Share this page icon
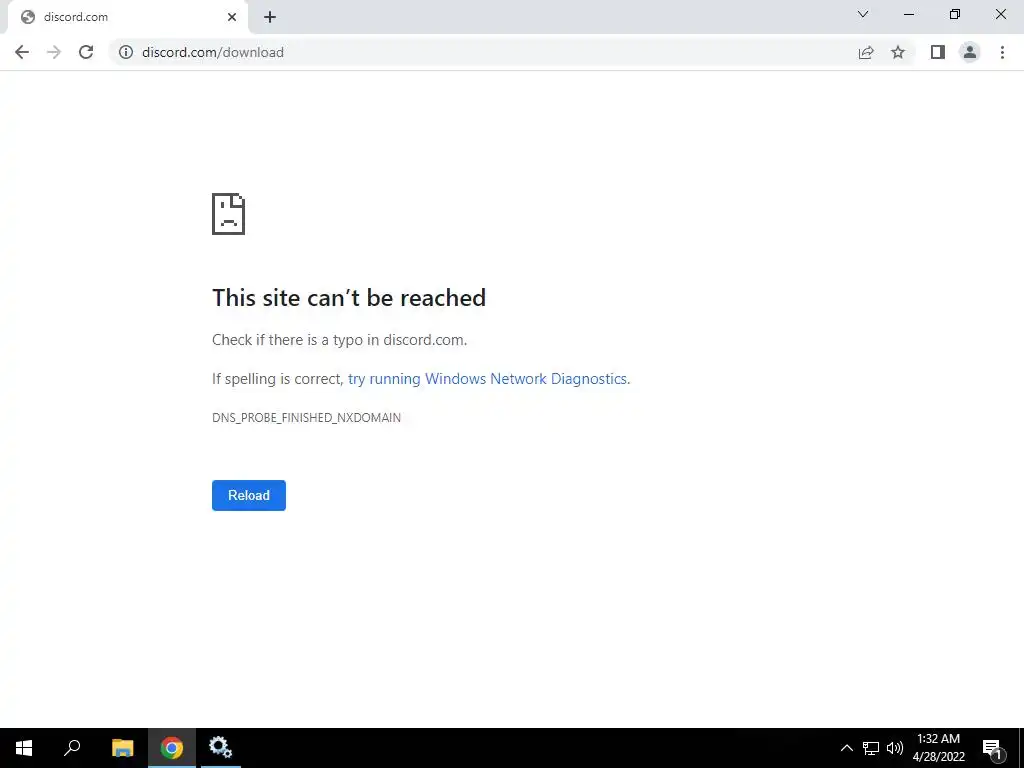Viewport: 1024px width, 768px height. click(x=866, y=52)
